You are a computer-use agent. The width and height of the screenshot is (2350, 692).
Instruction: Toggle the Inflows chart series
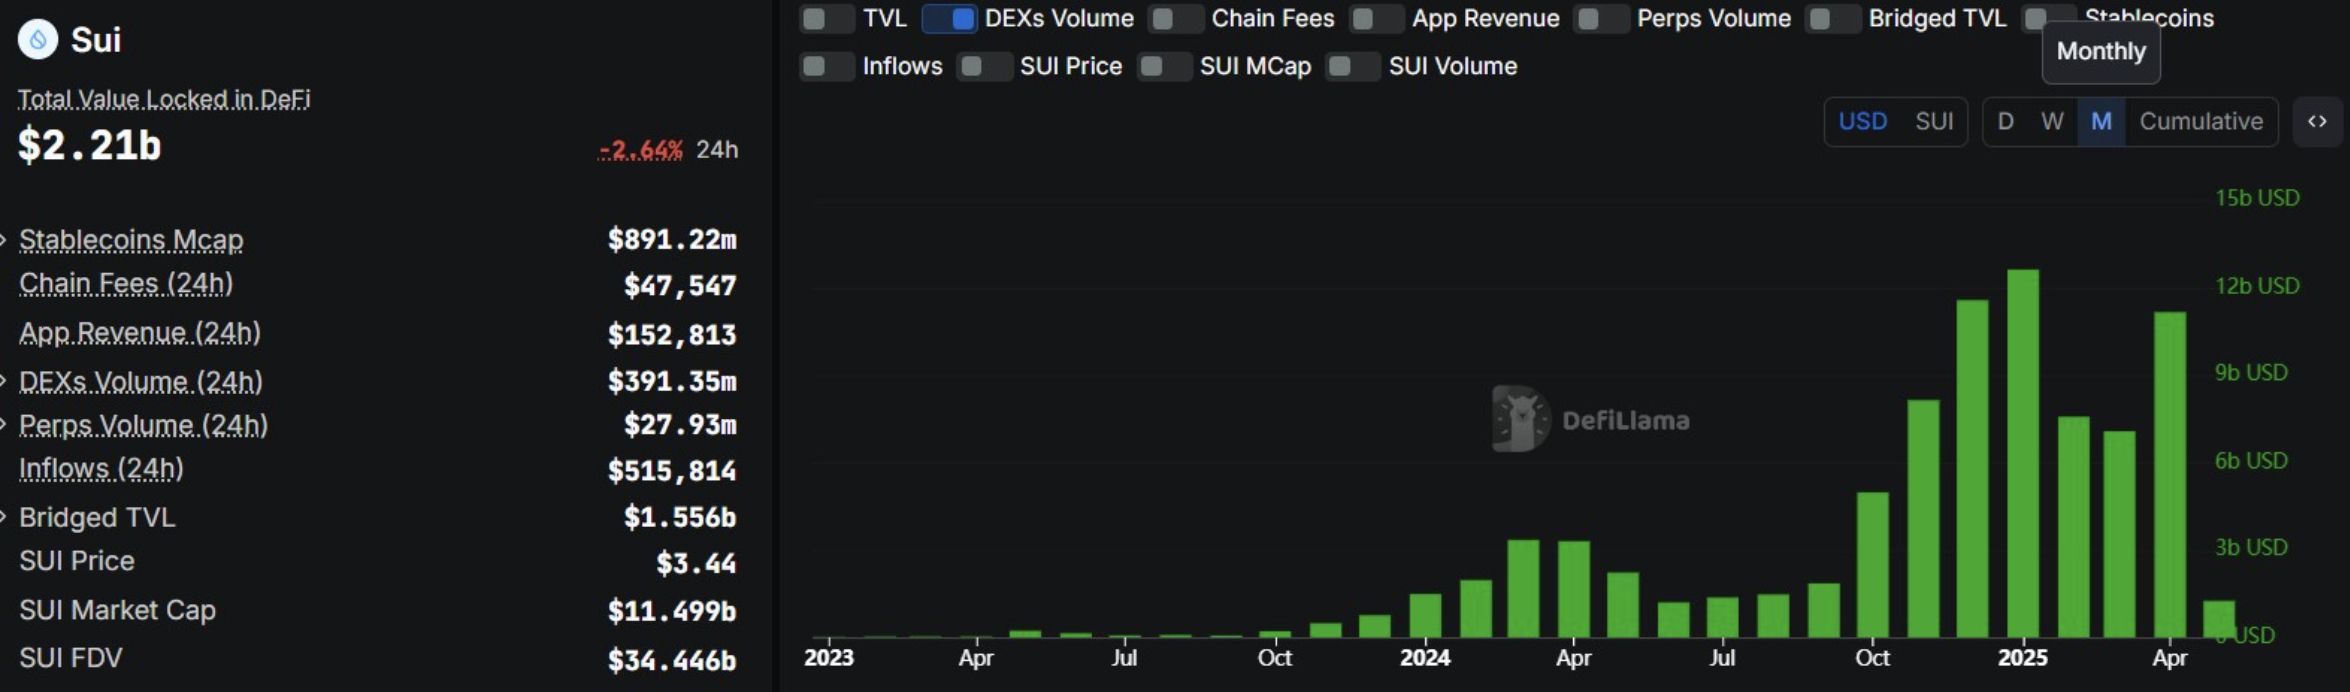pos(827,66)
